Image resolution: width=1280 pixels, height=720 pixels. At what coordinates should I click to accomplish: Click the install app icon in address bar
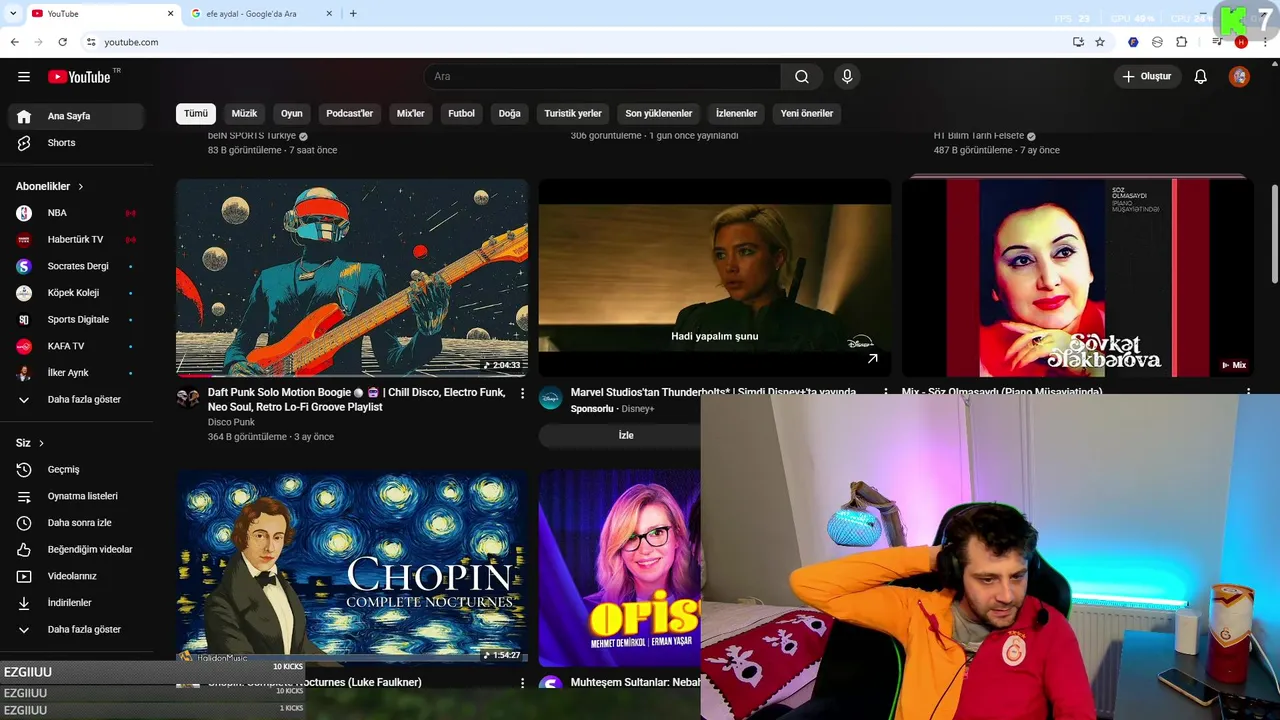tap(1078, 42)
